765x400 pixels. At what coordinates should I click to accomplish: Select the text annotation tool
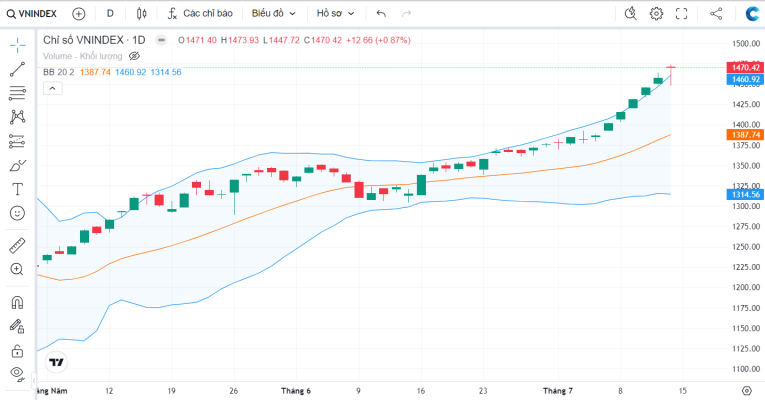[x=18, y=189]
